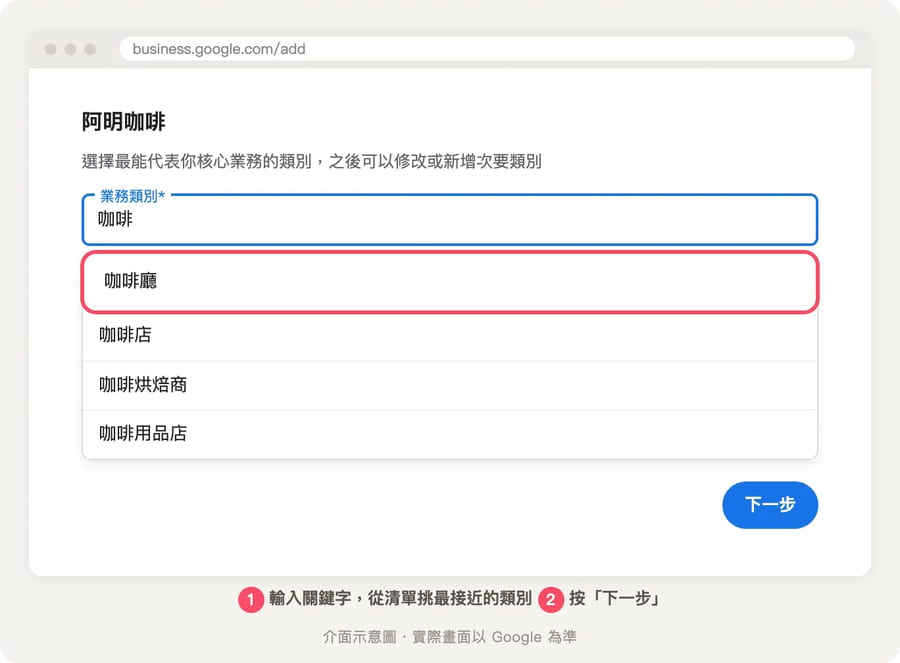
Task: Click the first gray window control dot
Action: (51, 49)
